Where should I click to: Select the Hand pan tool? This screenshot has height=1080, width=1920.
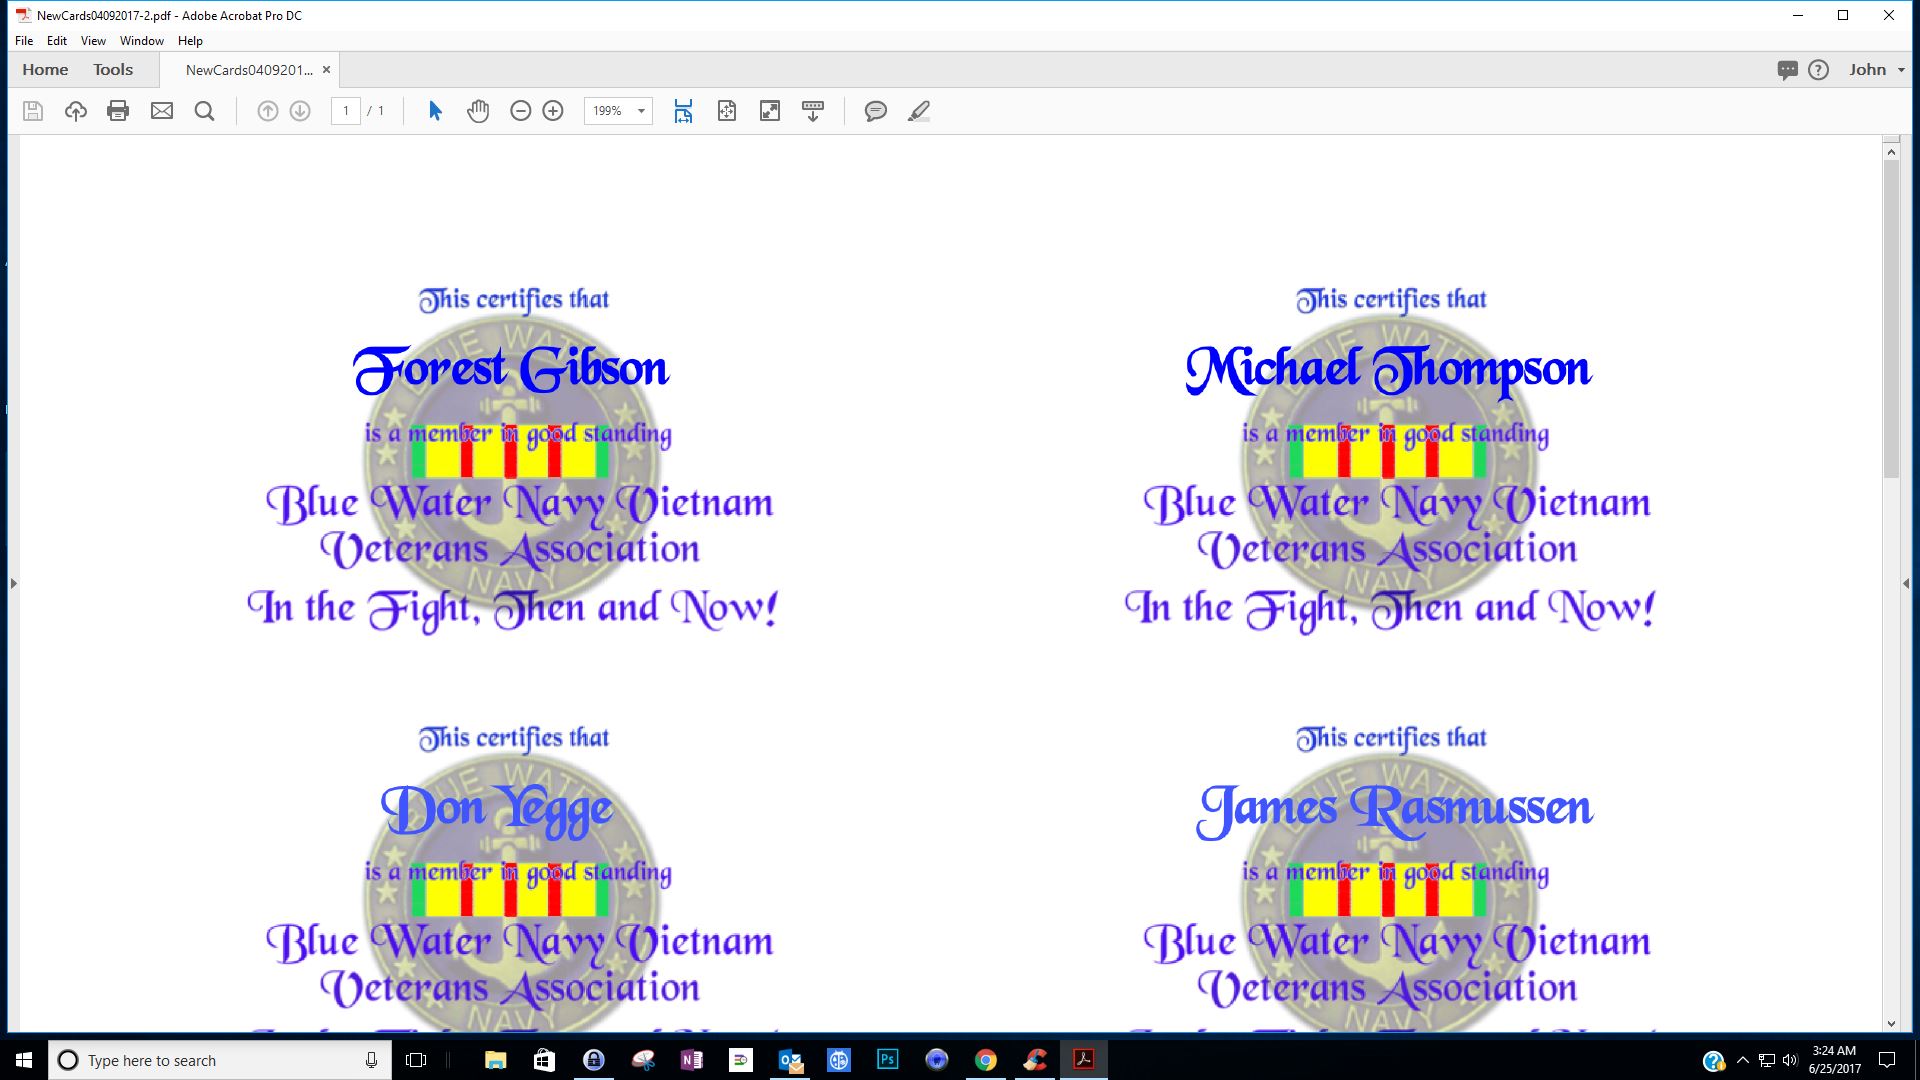(478, 111)
